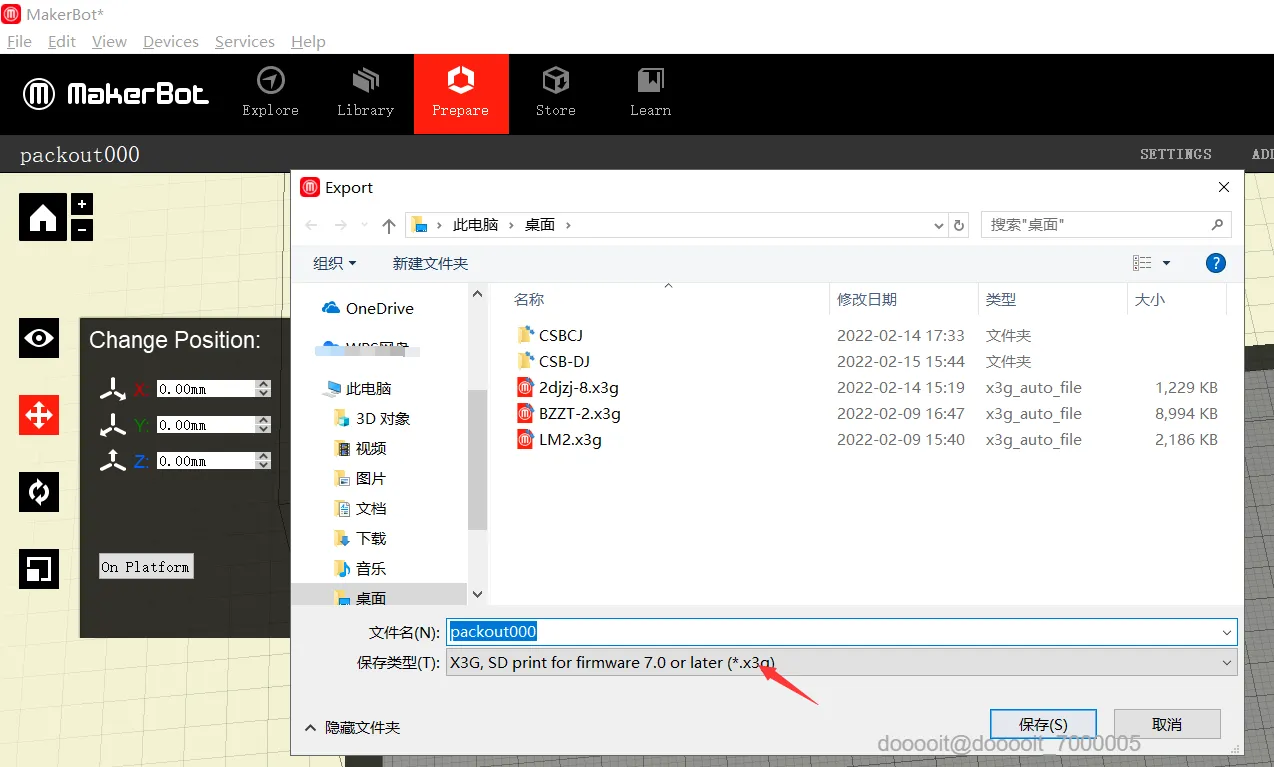Go back in Export dialog
1274x767 pixels.
pos(312,225)
